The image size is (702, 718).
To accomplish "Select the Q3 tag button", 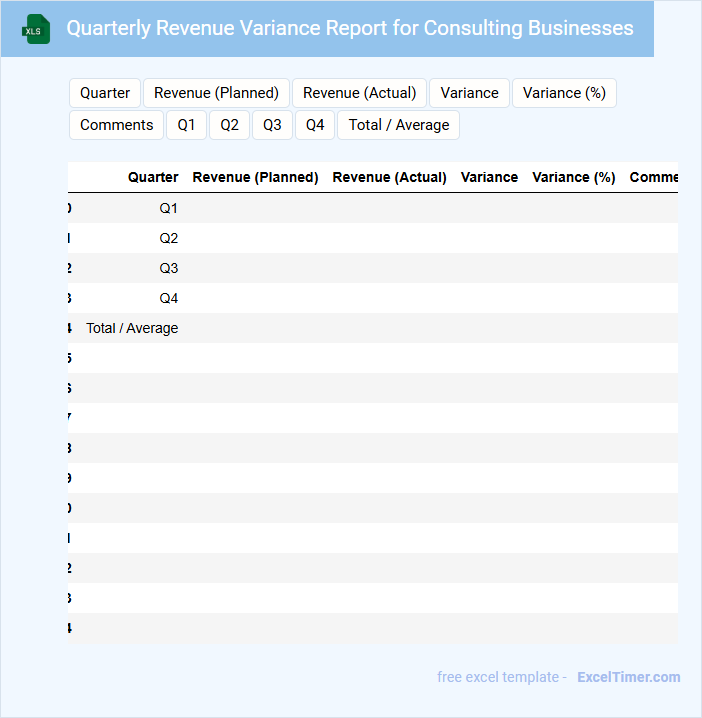I will [x=272, y=125].
